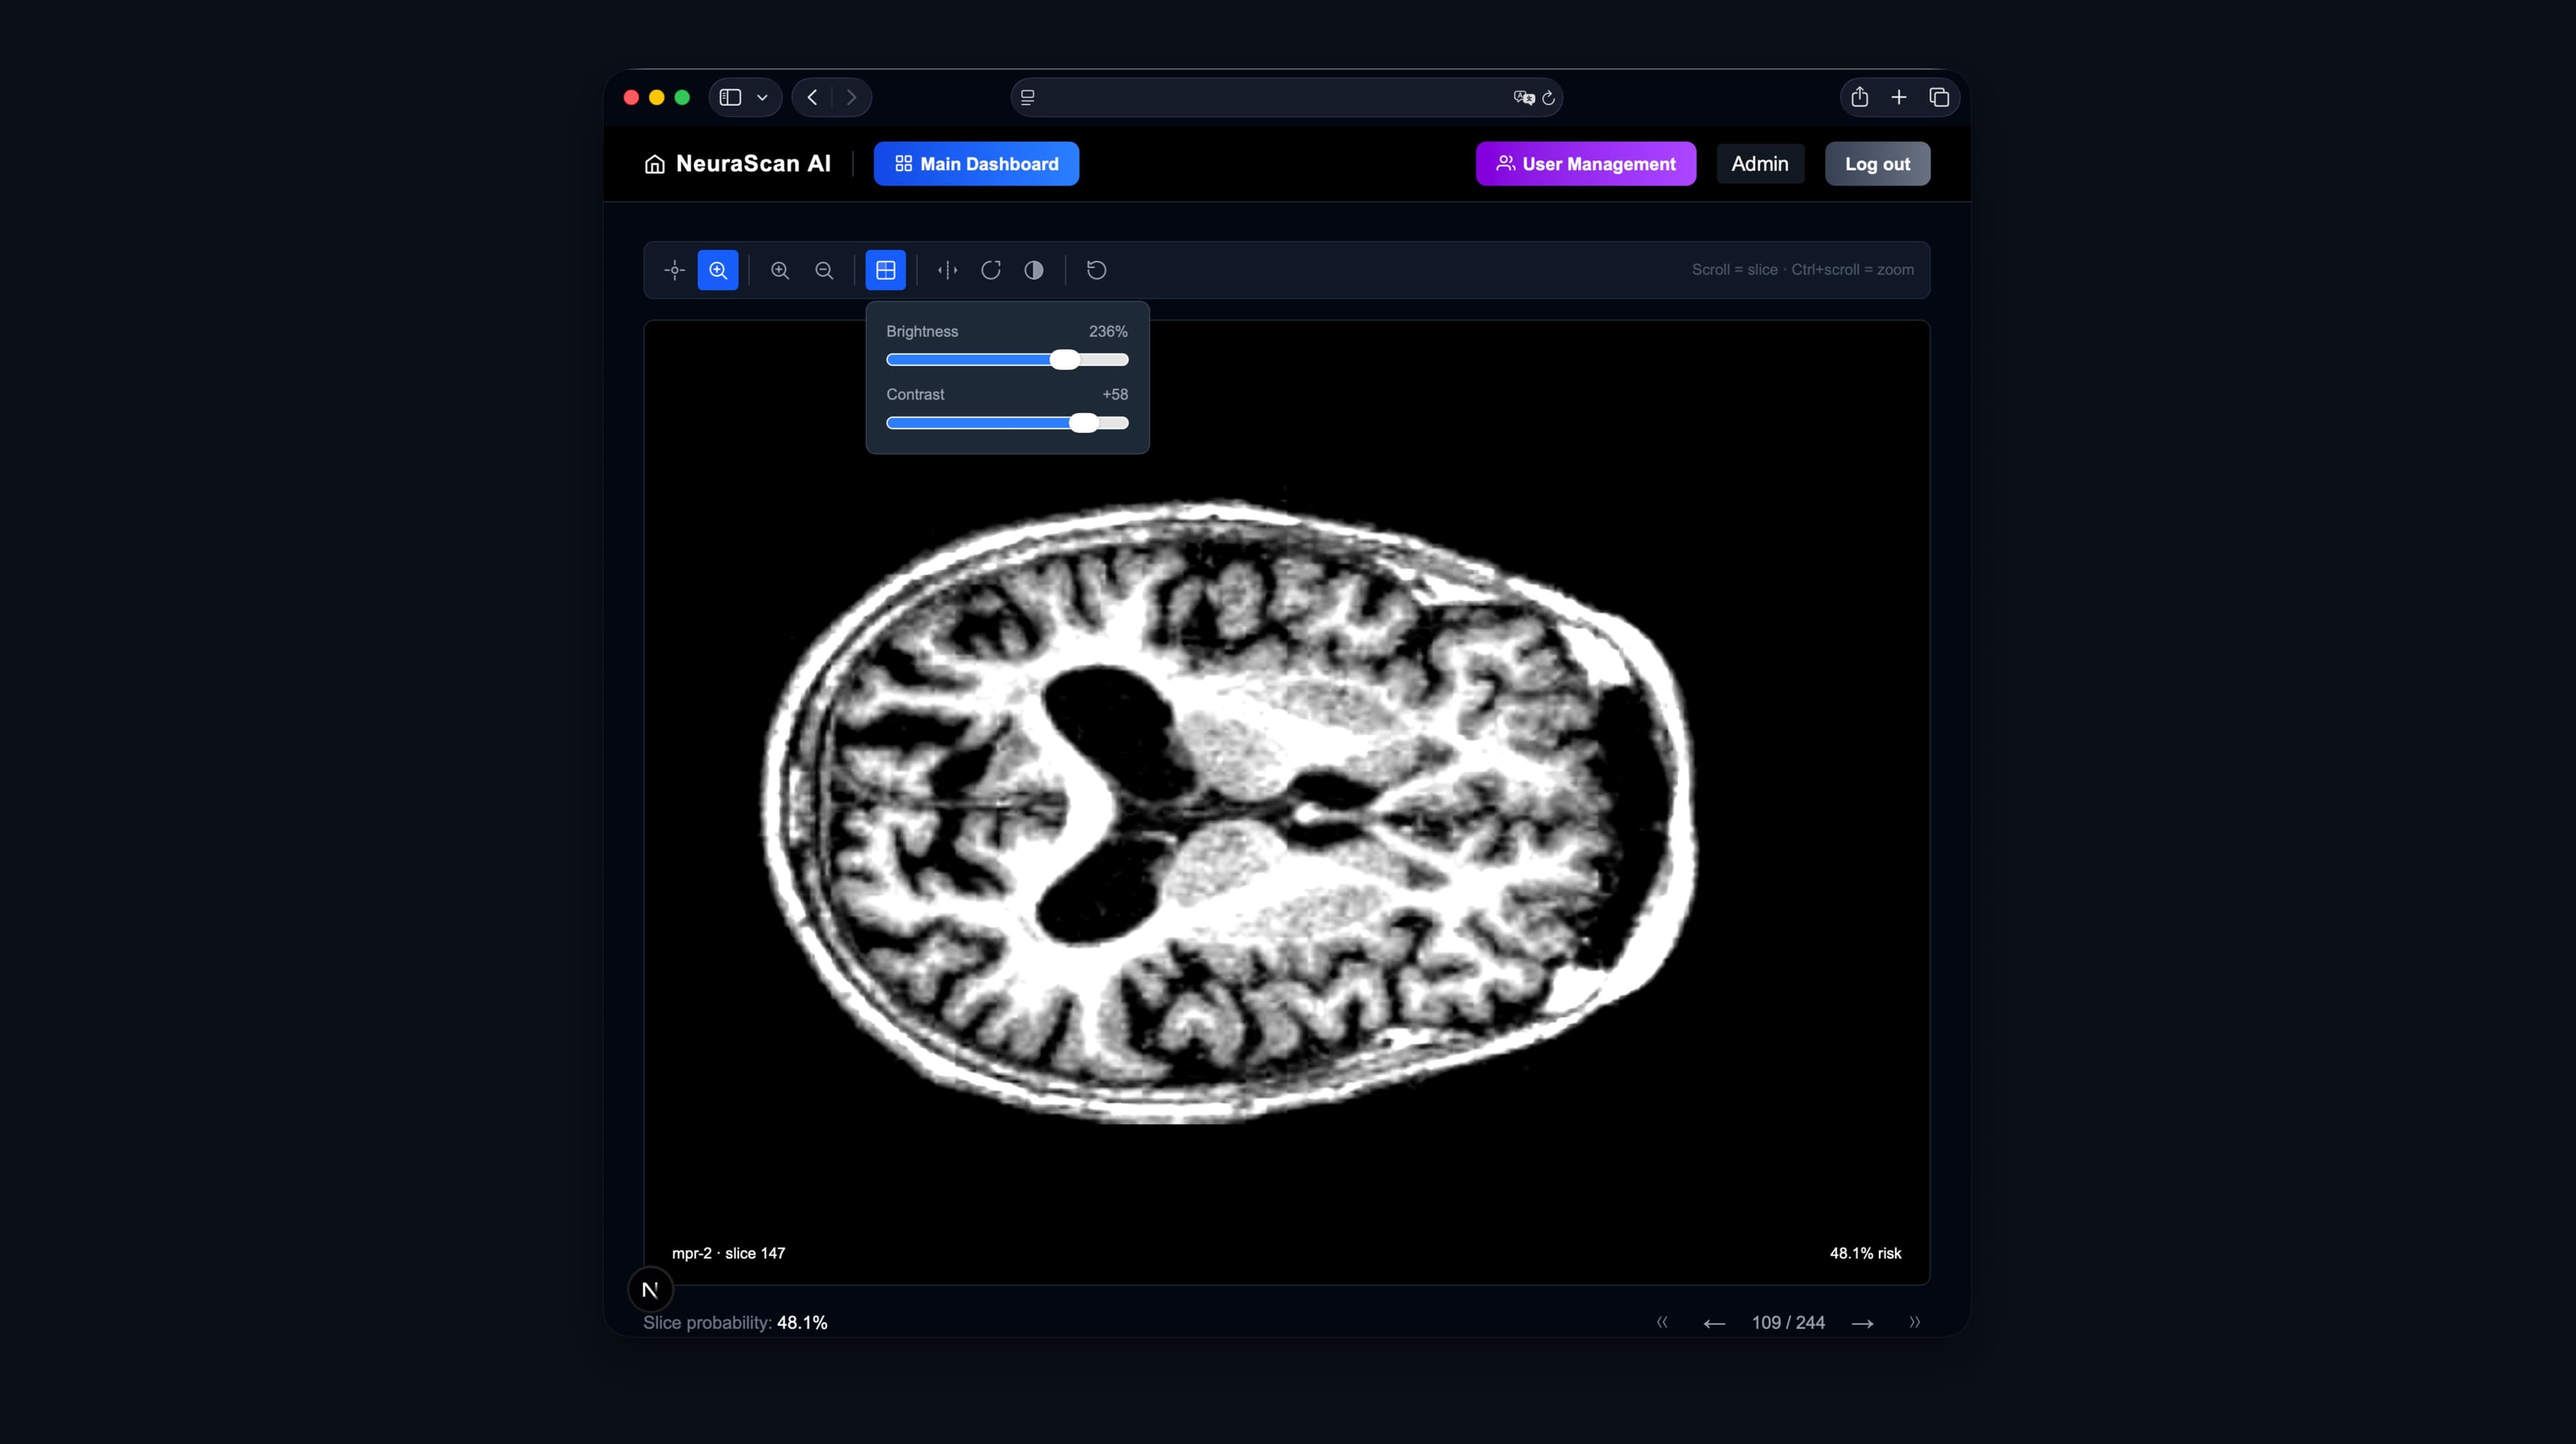The height and width of the screenshot is (1444, 2576).
Task: Go to the next slice
Action: (1862, 1323)
